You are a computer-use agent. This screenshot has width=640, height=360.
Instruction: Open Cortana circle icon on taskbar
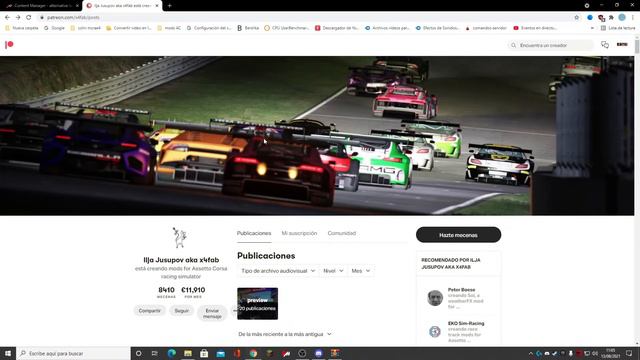pos(138,353)
